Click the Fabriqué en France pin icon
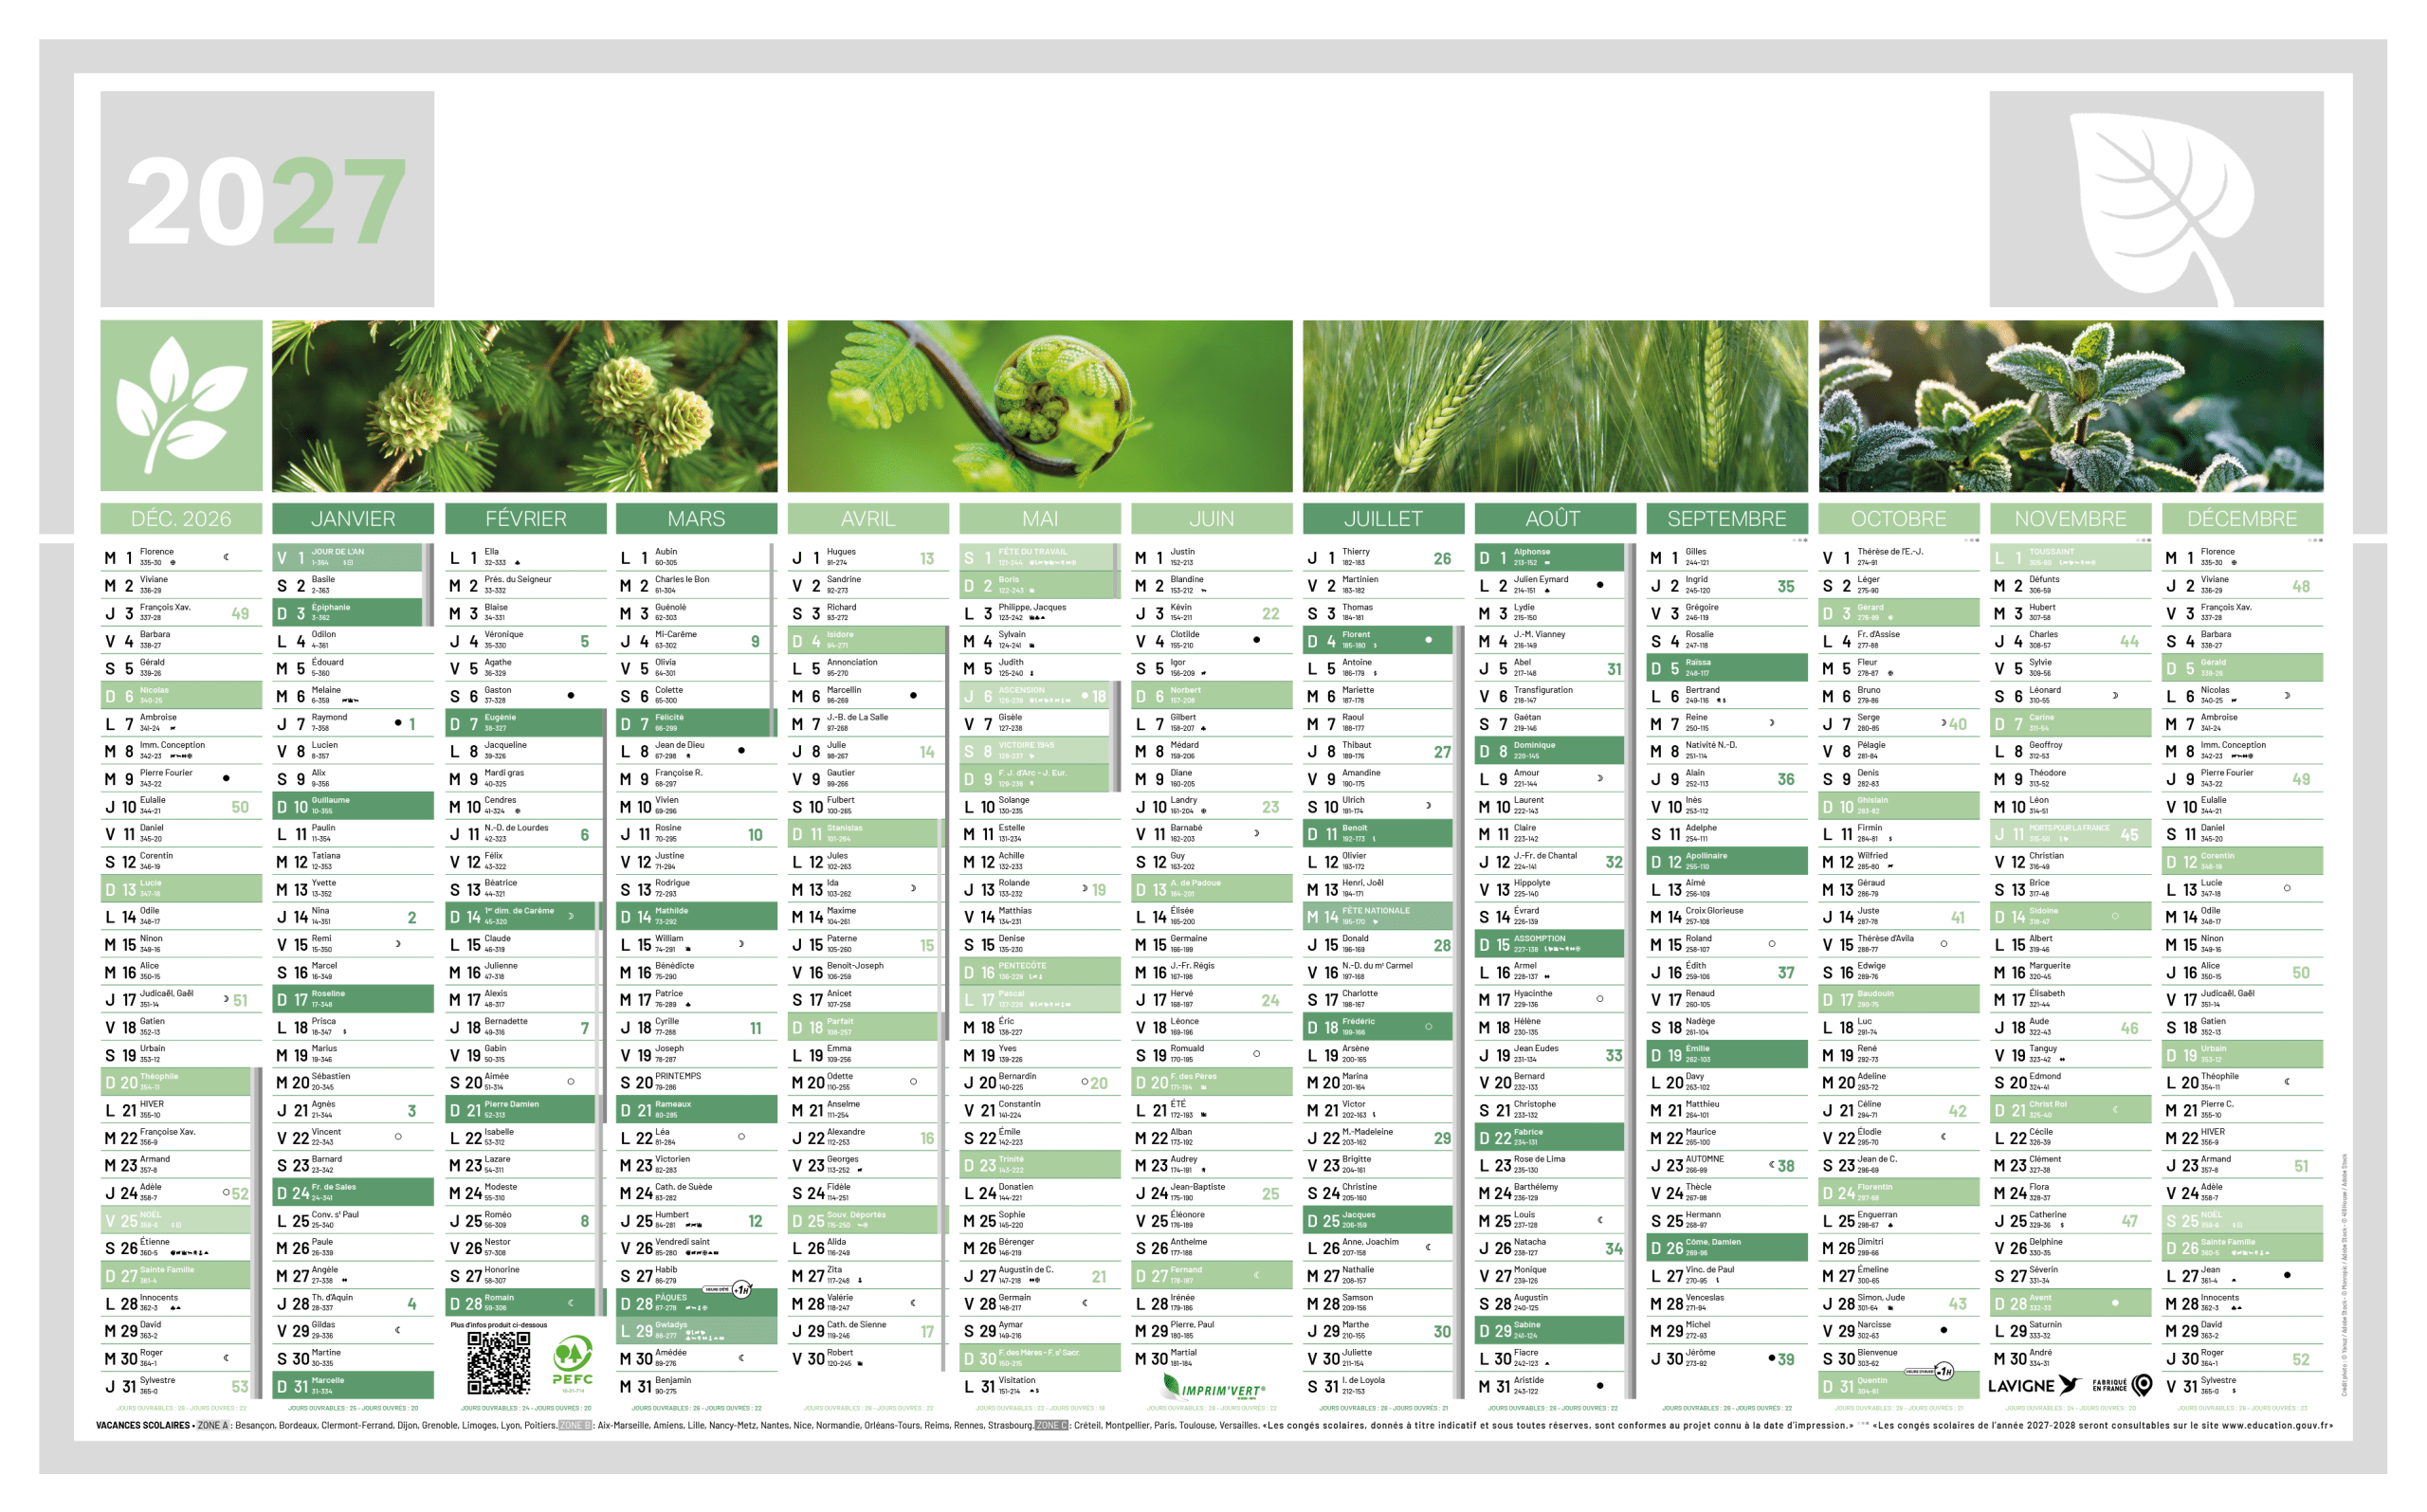2427x1512 pixels. [x=2142, y=1385]
